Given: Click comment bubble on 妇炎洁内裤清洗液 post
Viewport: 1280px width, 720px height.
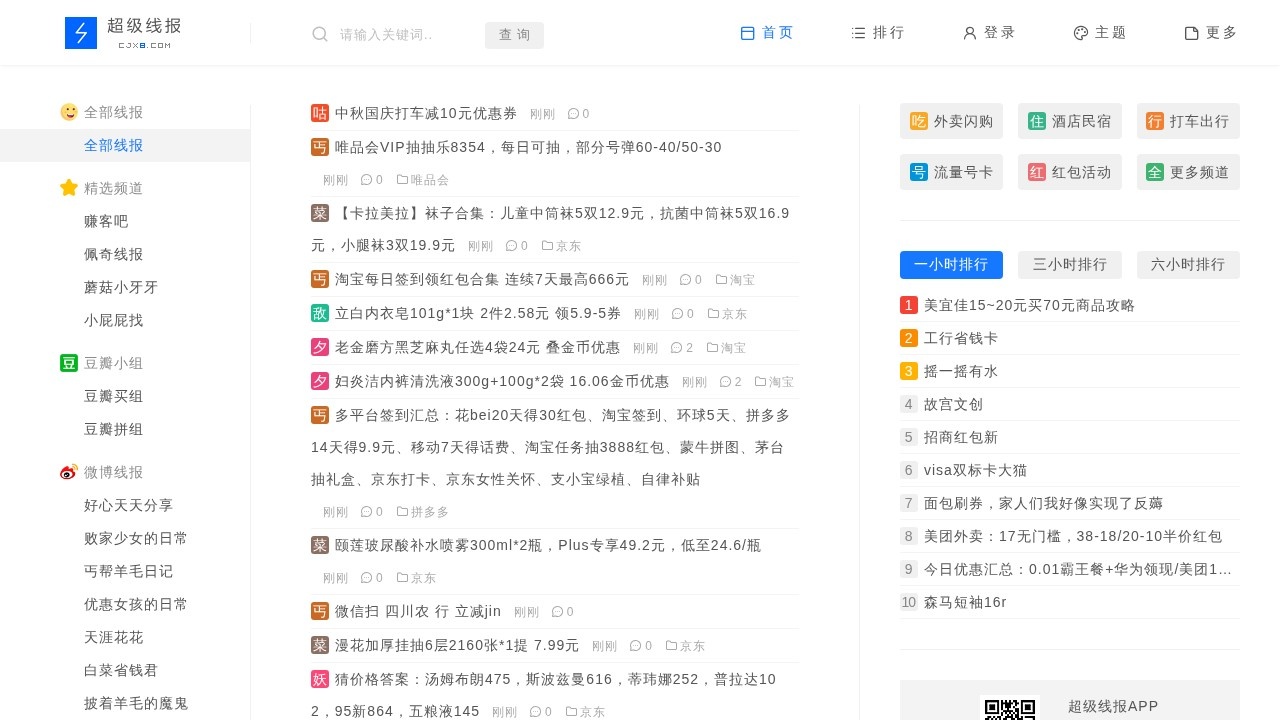Looking at the screenshot, I should (726, 382).
